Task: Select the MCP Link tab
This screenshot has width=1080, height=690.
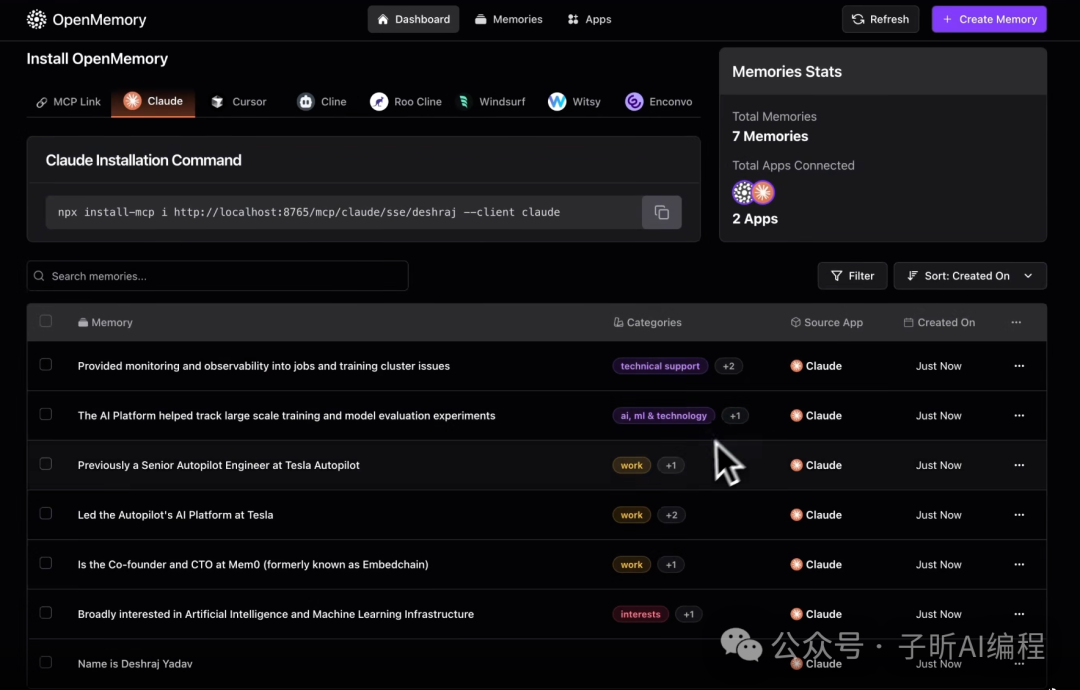Action: pyautogui.click(x=69, y=101)
